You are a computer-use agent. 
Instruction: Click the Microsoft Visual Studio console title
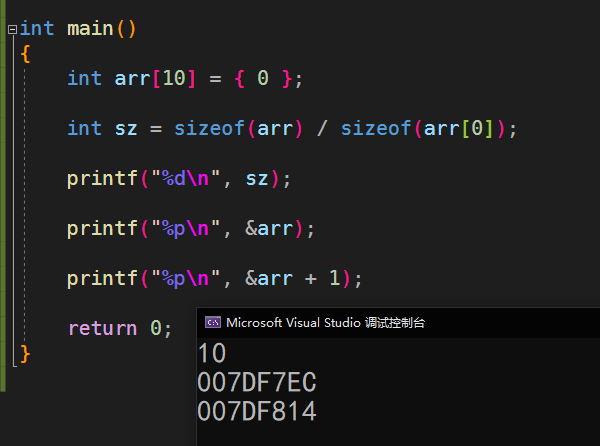[x=325, y=323]
